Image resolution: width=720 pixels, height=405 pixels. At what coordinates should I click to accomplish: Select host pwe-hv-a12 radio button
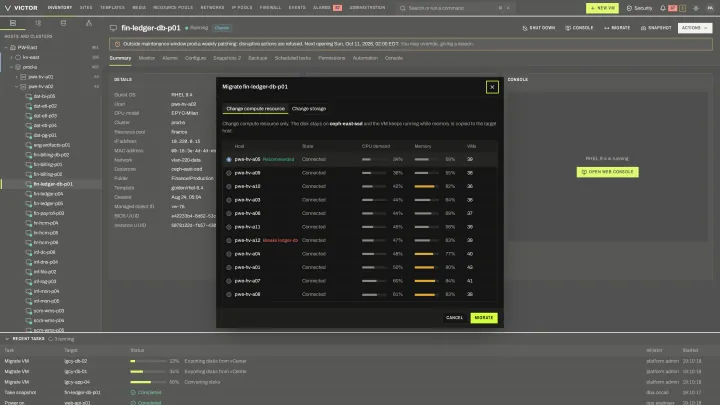pos(229,241)
